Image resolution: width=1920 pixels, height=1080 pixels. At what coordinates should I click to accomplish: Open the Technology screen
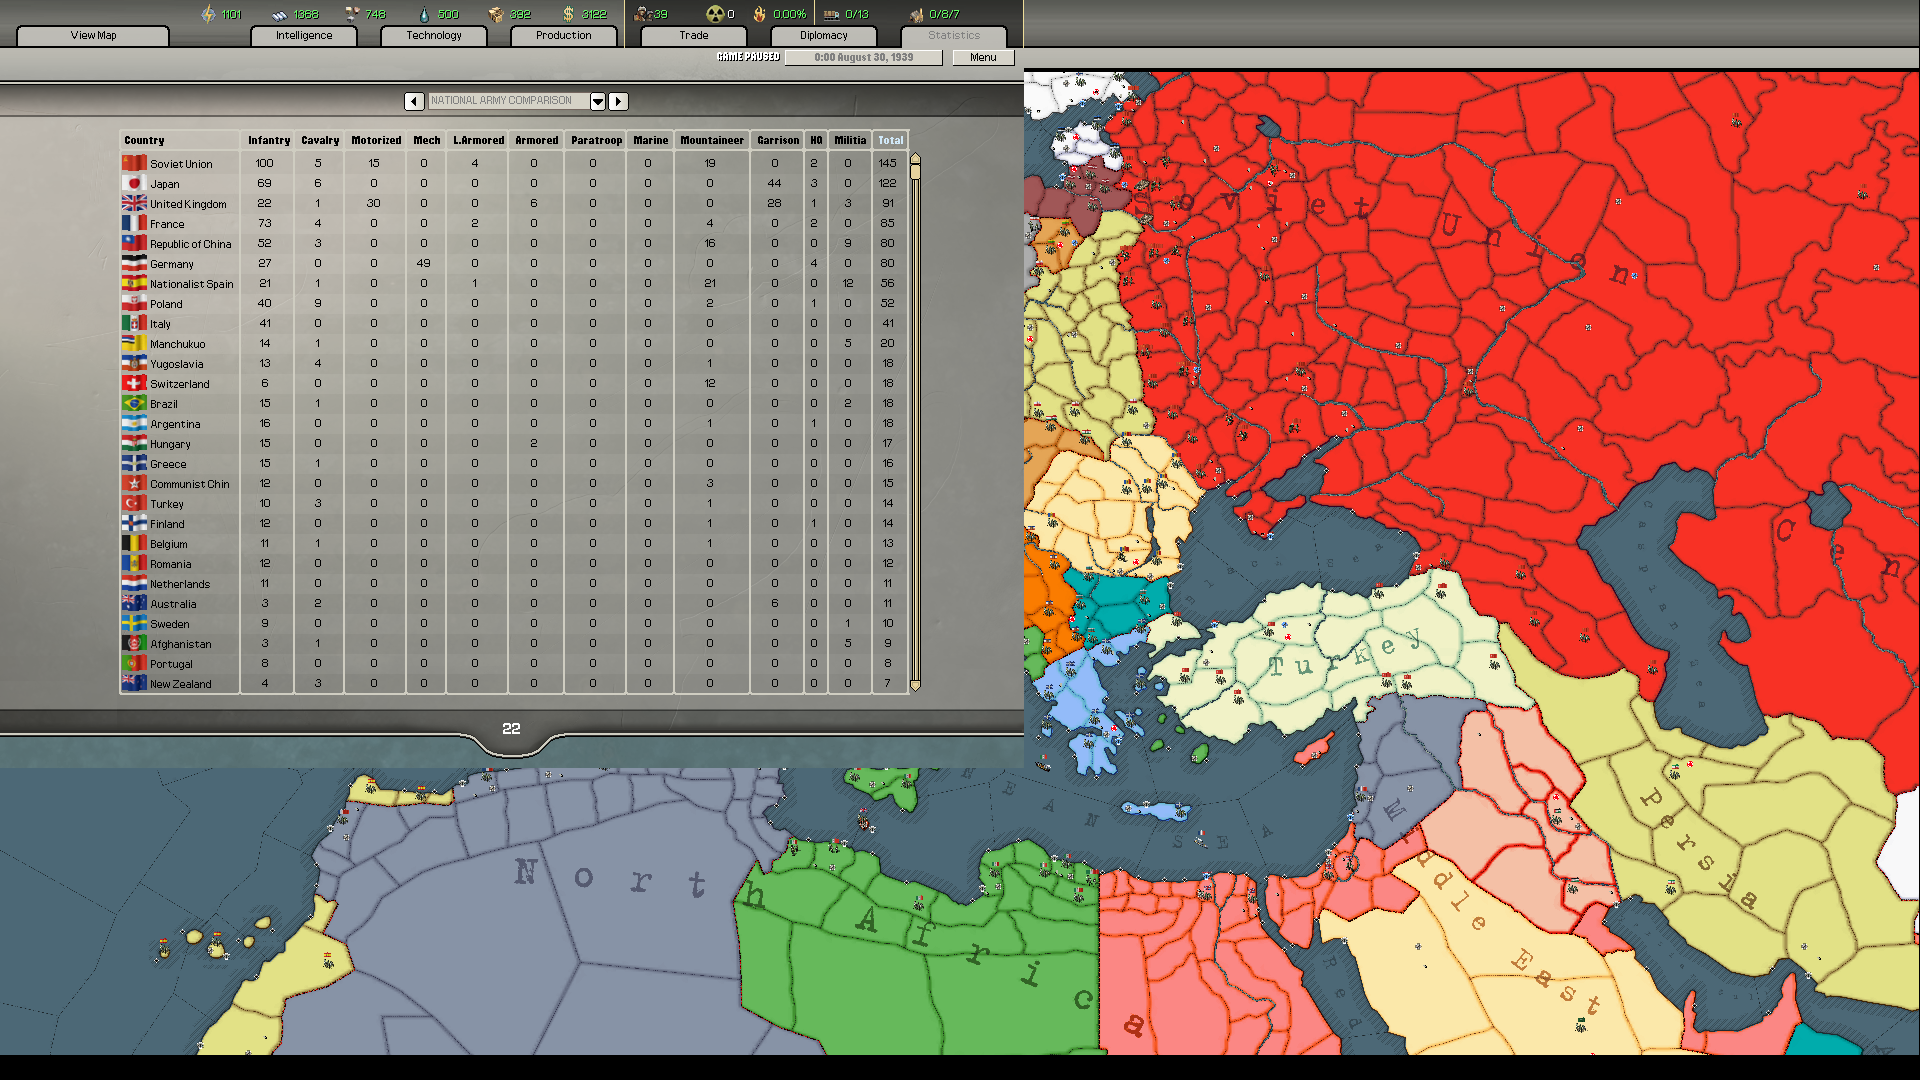pos(433,35)
